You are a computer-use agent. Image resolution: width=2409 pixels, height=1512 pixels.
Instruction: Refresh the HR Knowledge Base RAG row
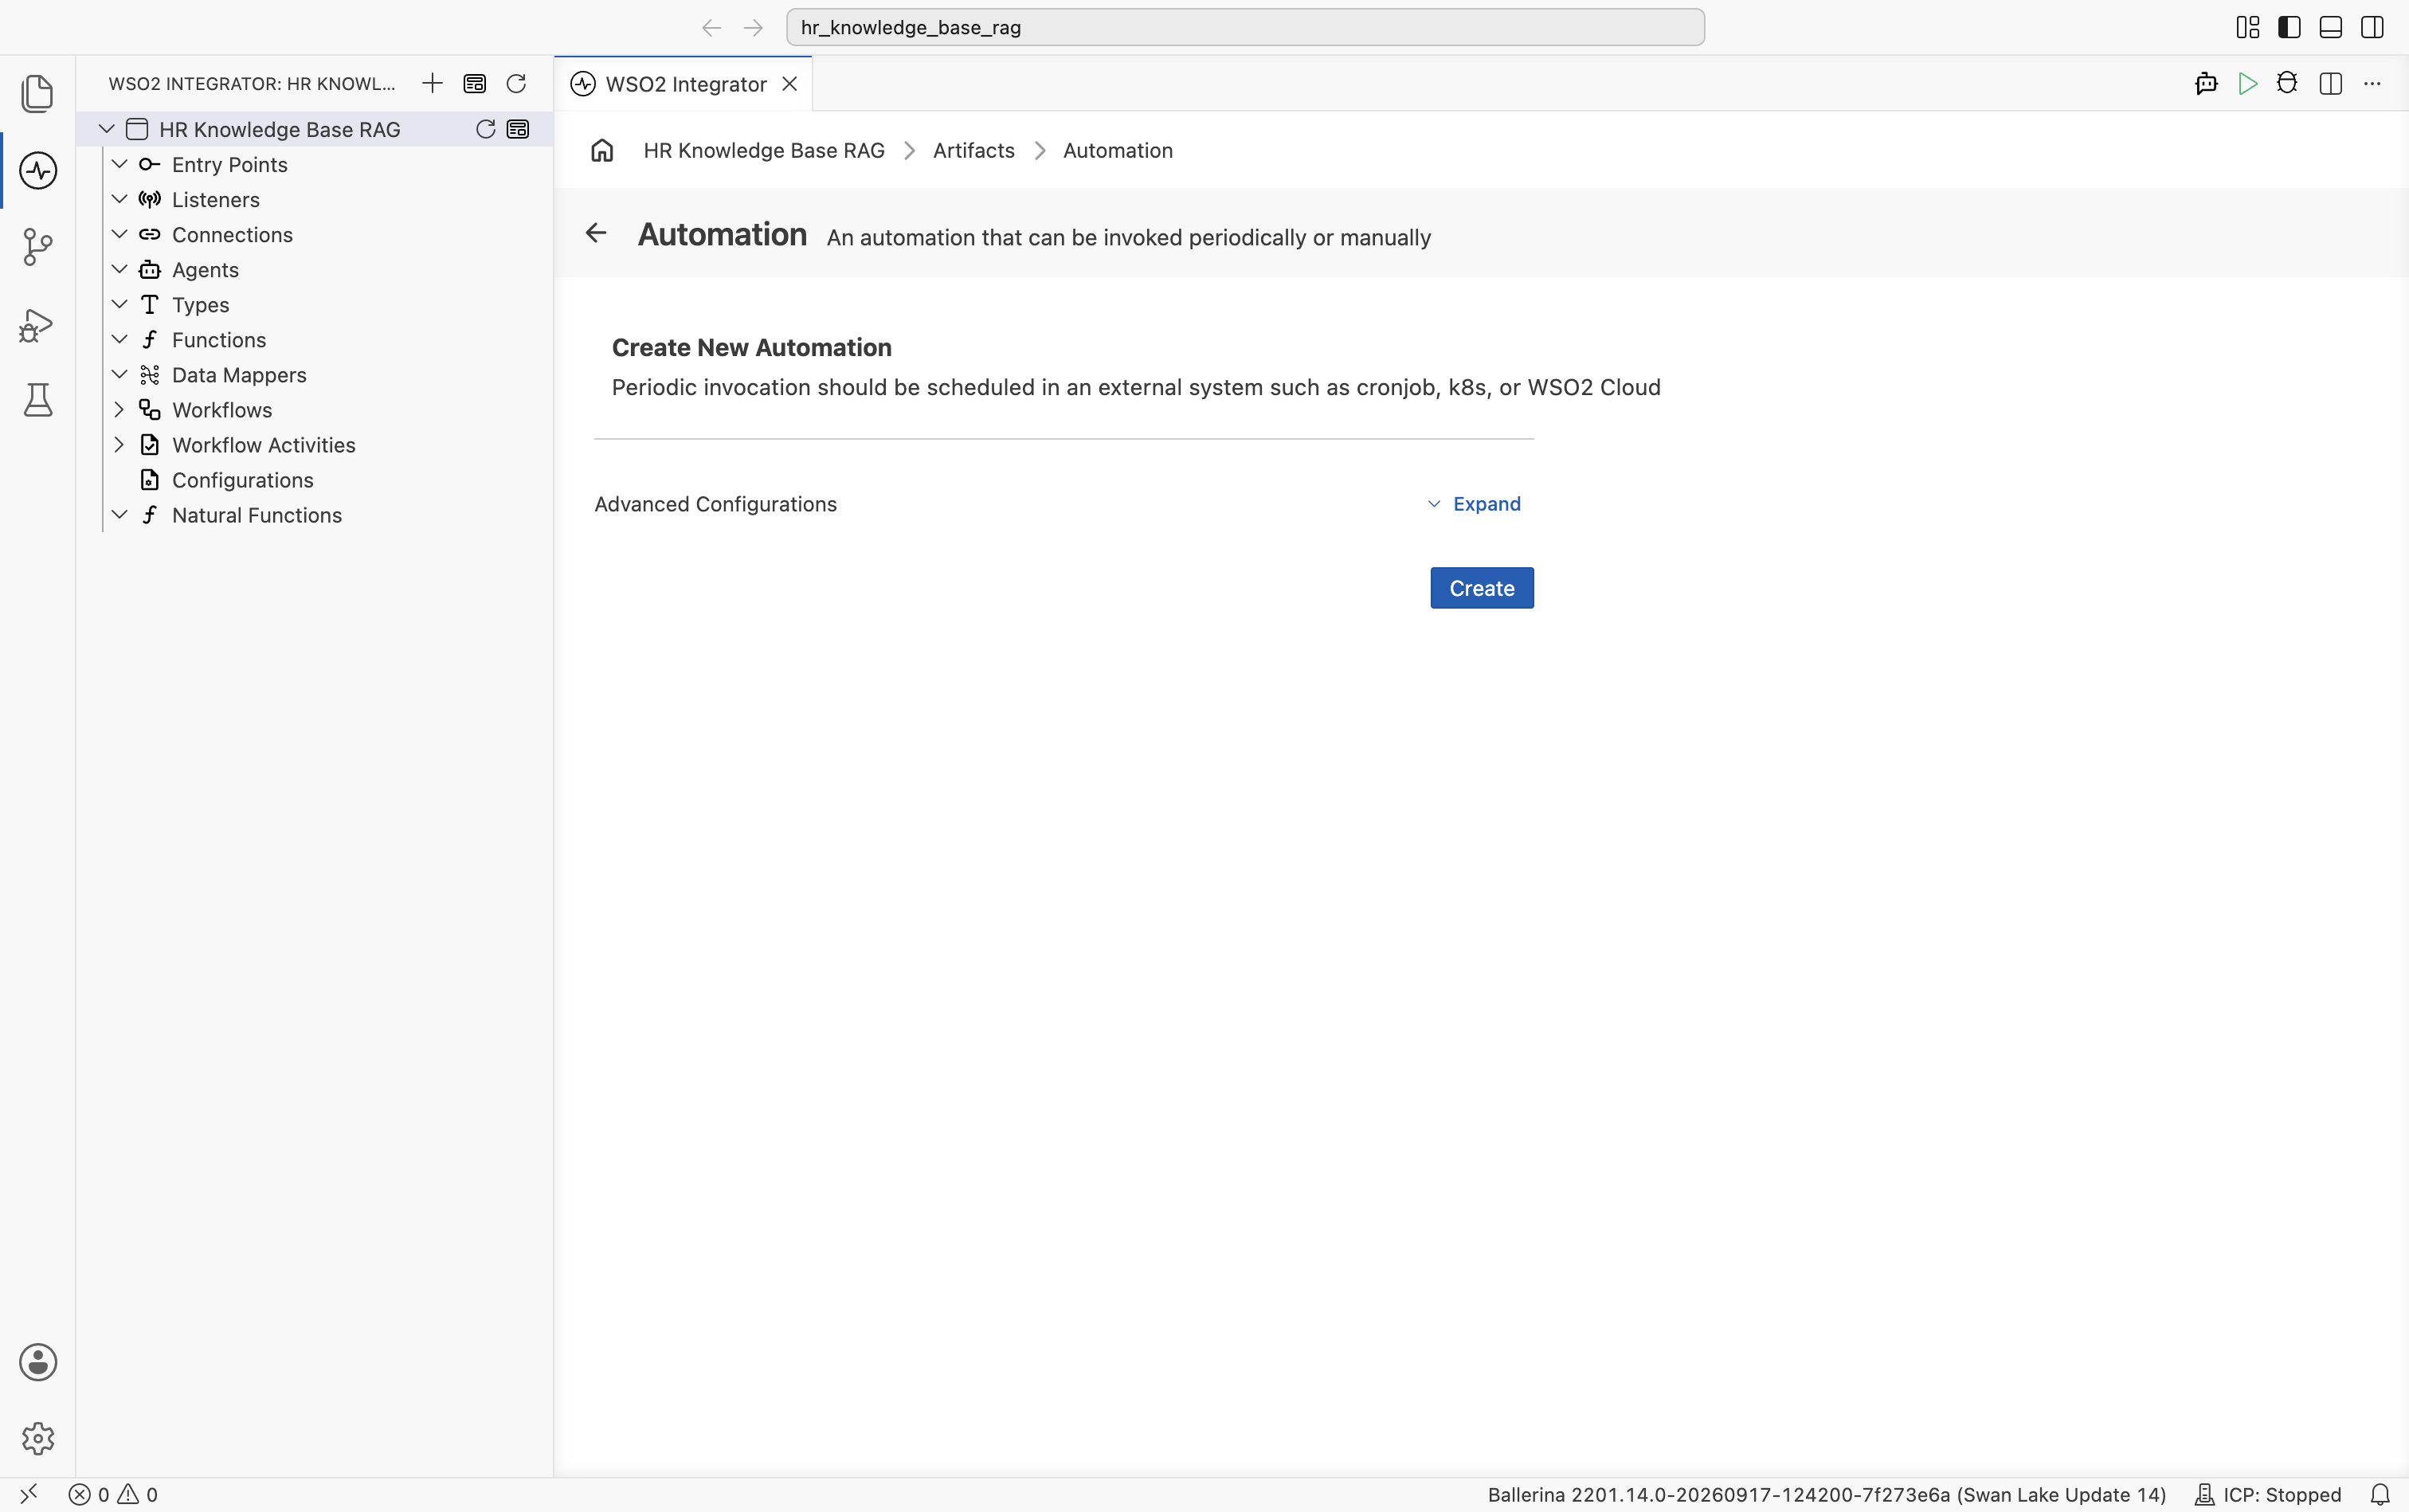click(485, 129)
